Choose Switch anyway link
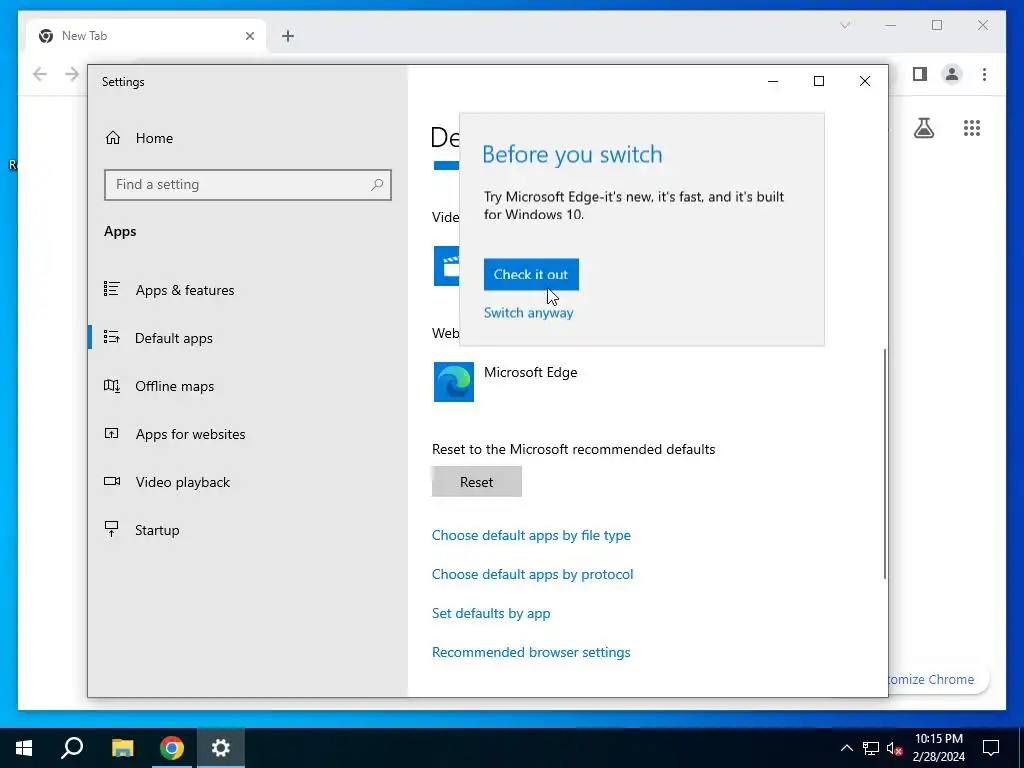The width and height of the screenshot is (1024, 768). click(x=528, y=313)
